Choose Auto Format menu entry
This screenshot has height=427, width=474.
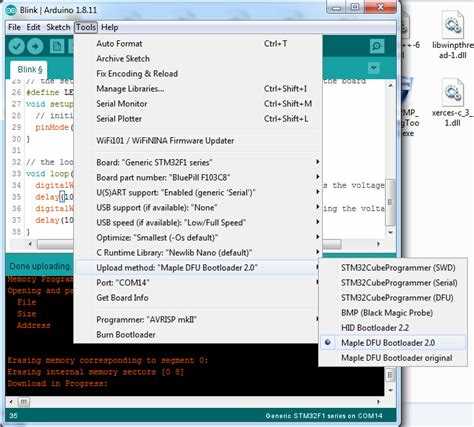[x=198, y=44]
